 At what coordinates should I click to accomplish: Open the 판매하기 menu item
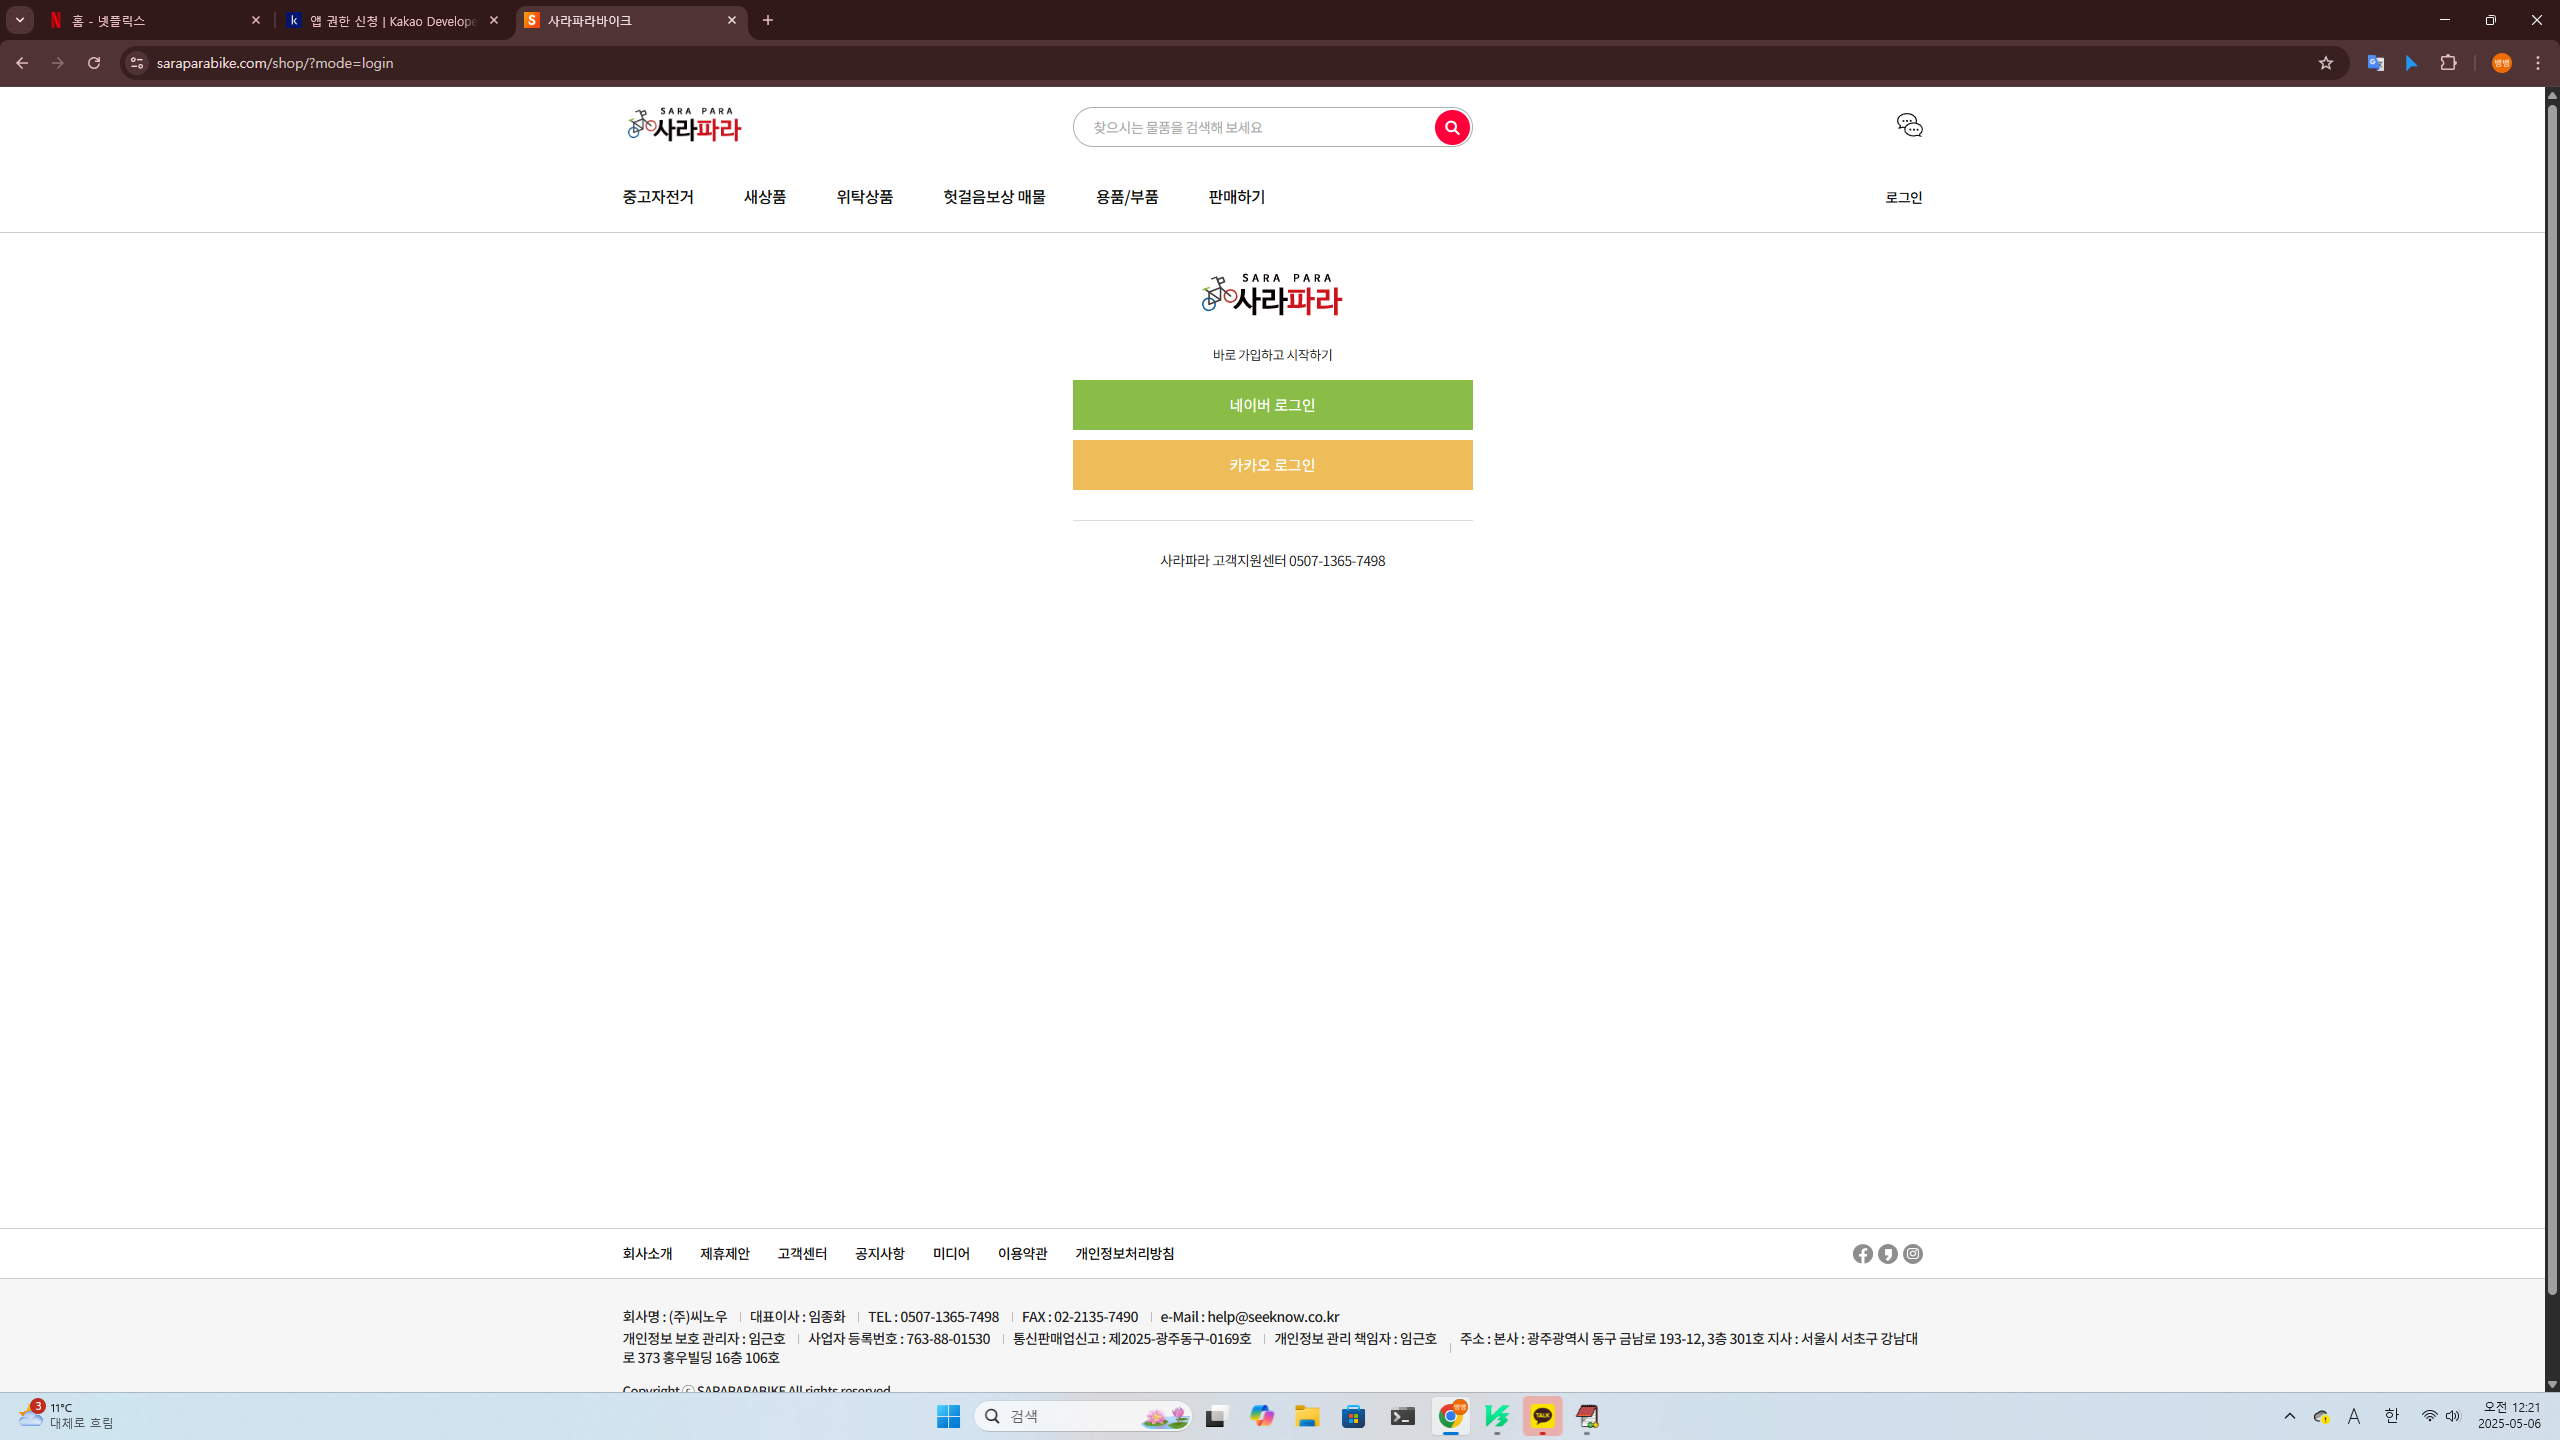point(1236,197)
